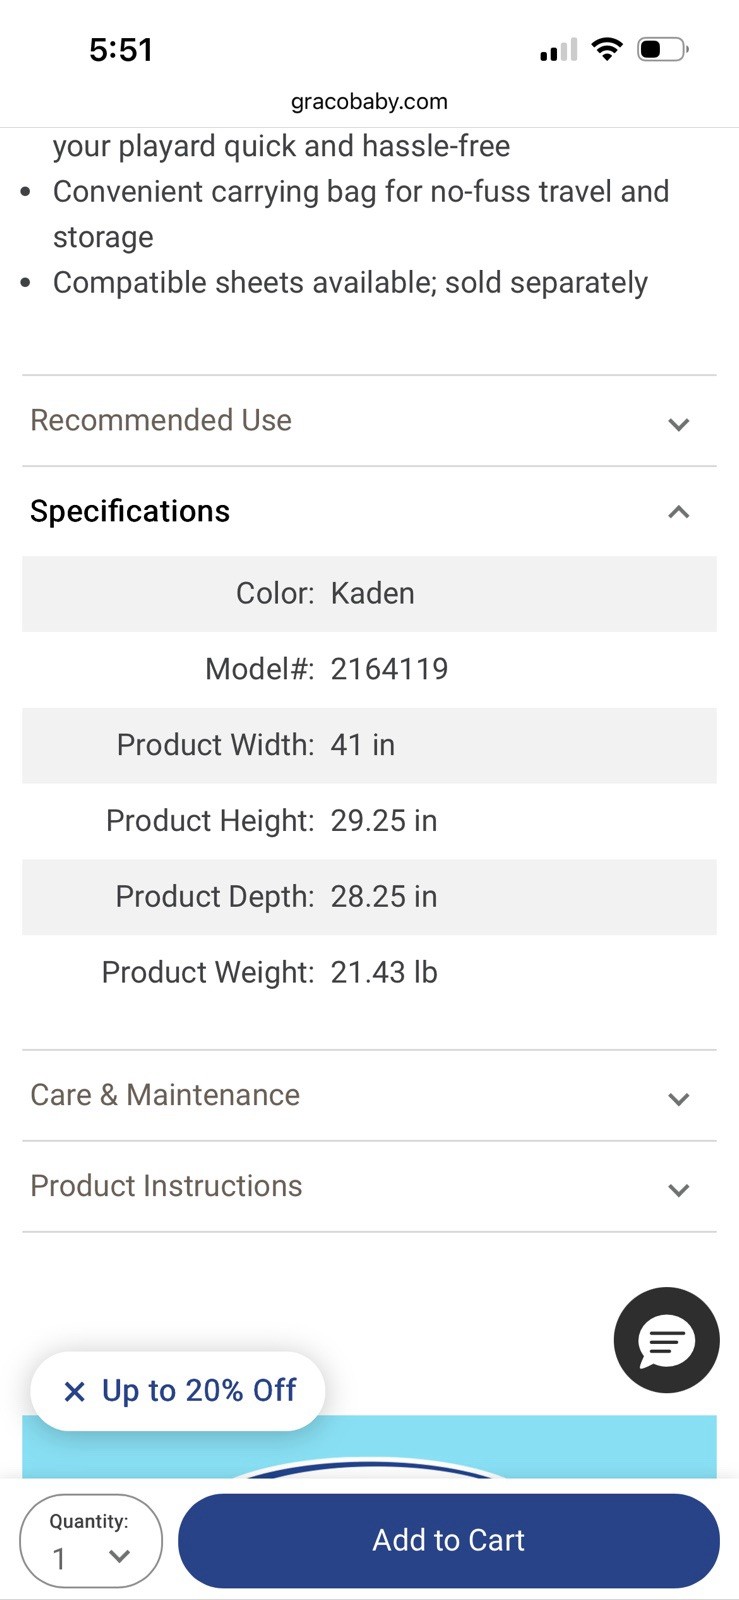Open the live chat bubble icon

666,1340
